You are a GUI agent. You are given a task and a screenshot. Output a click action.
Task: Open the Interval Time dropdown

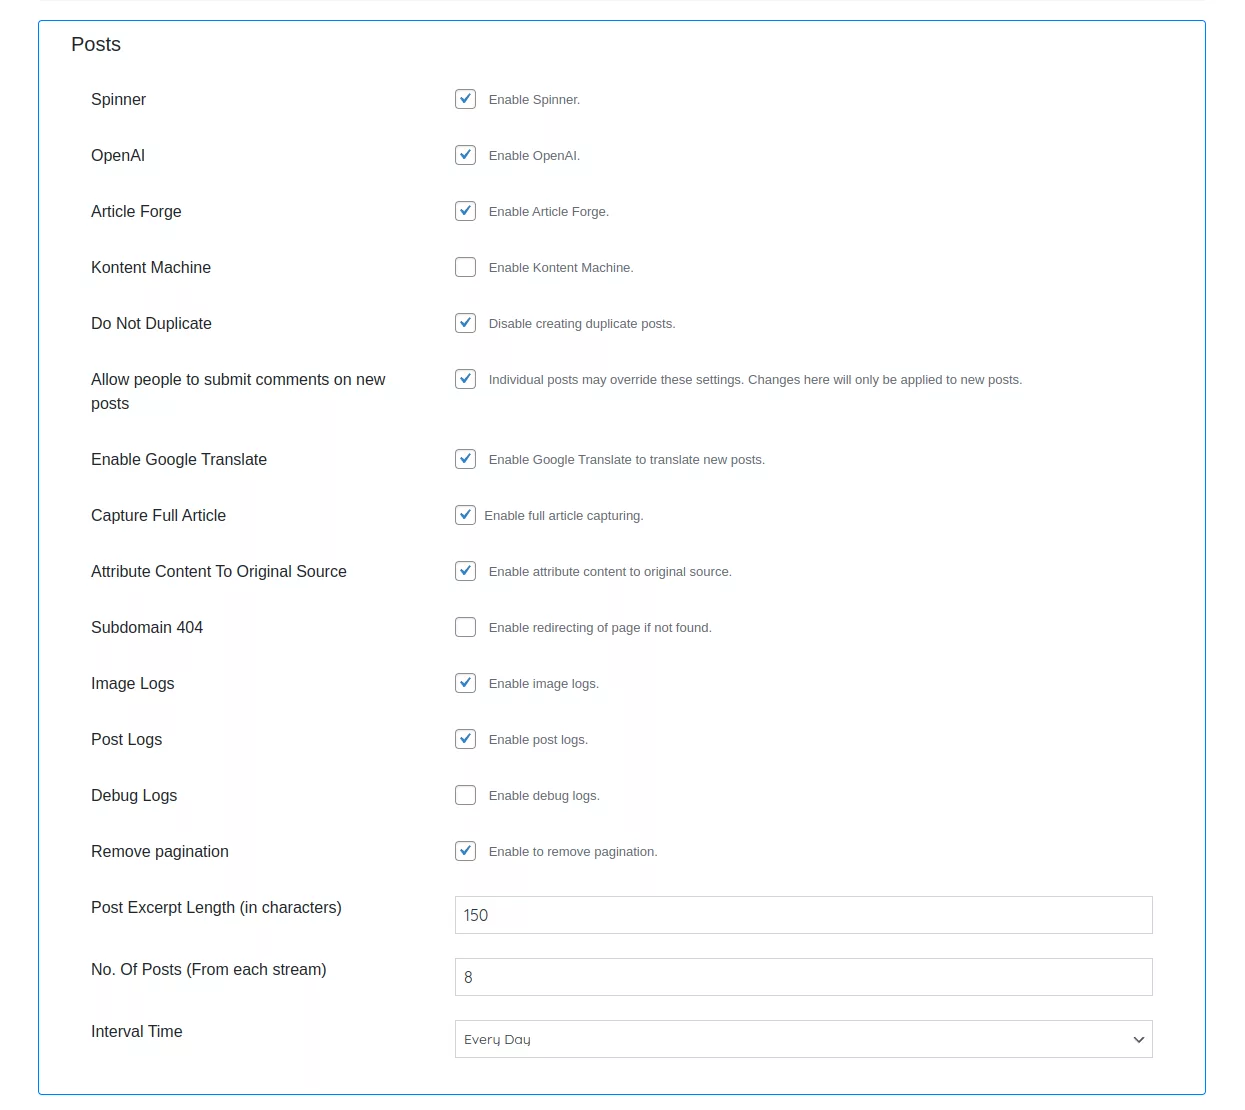pos(803,1039)
